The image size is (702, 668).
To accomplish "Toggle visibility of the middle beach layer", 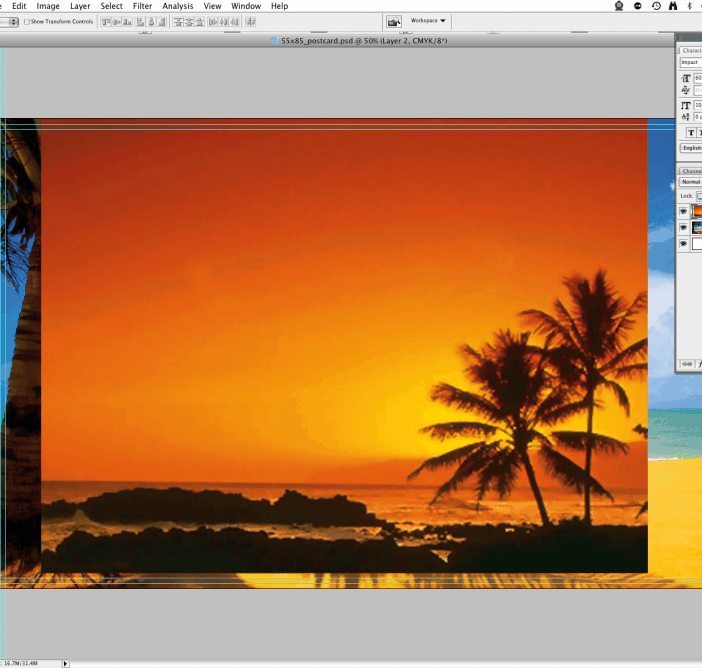I will pos(684,228).
